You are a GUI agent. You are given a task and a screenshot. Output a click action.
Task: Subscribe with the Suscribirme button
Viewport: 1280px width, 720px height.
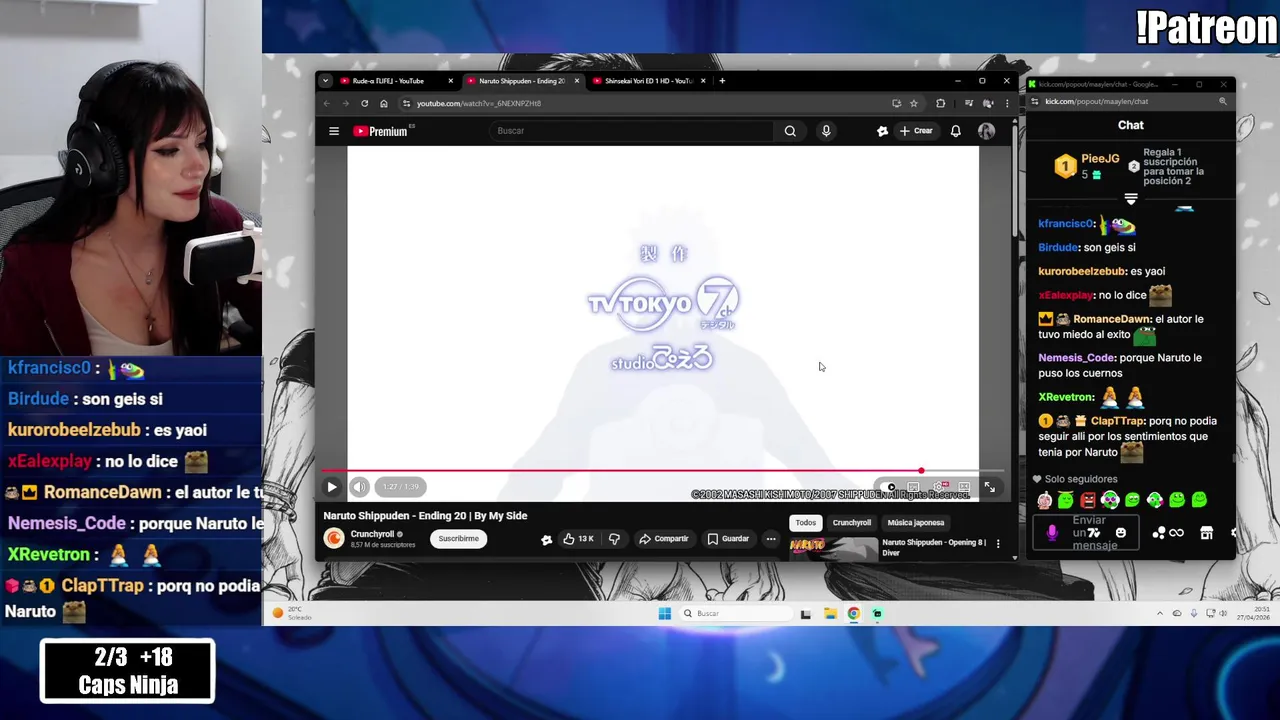pos(458,539)
